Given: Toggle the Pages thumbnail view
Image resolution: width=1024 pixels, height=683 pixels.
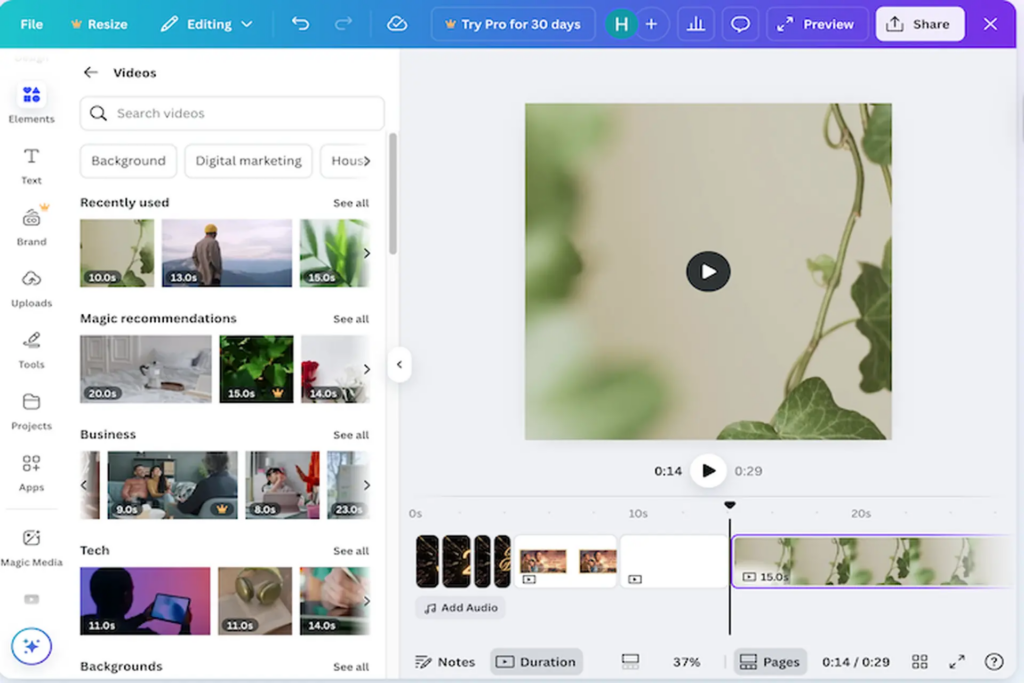Looking at the screenshot, I should pos(770,662).
